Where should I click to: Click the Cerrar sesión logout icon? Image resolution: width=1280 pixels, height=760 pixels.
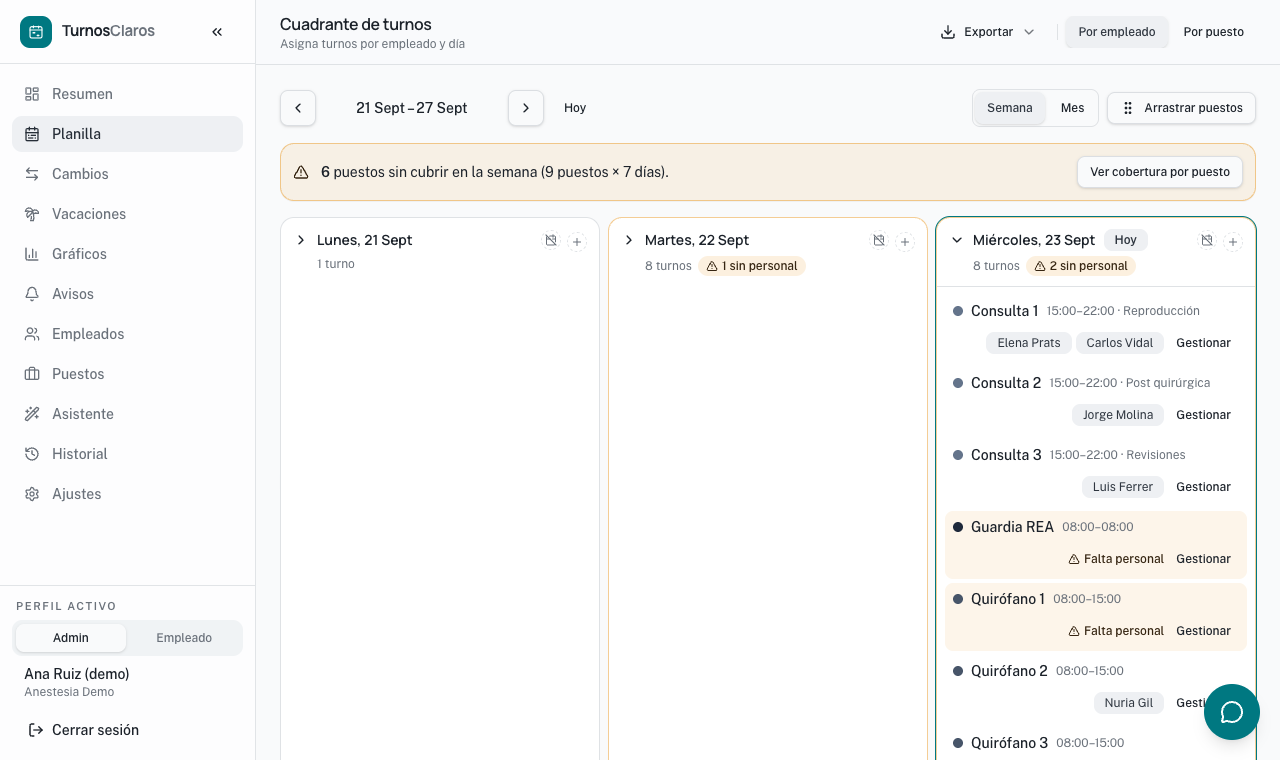point(36,730)
